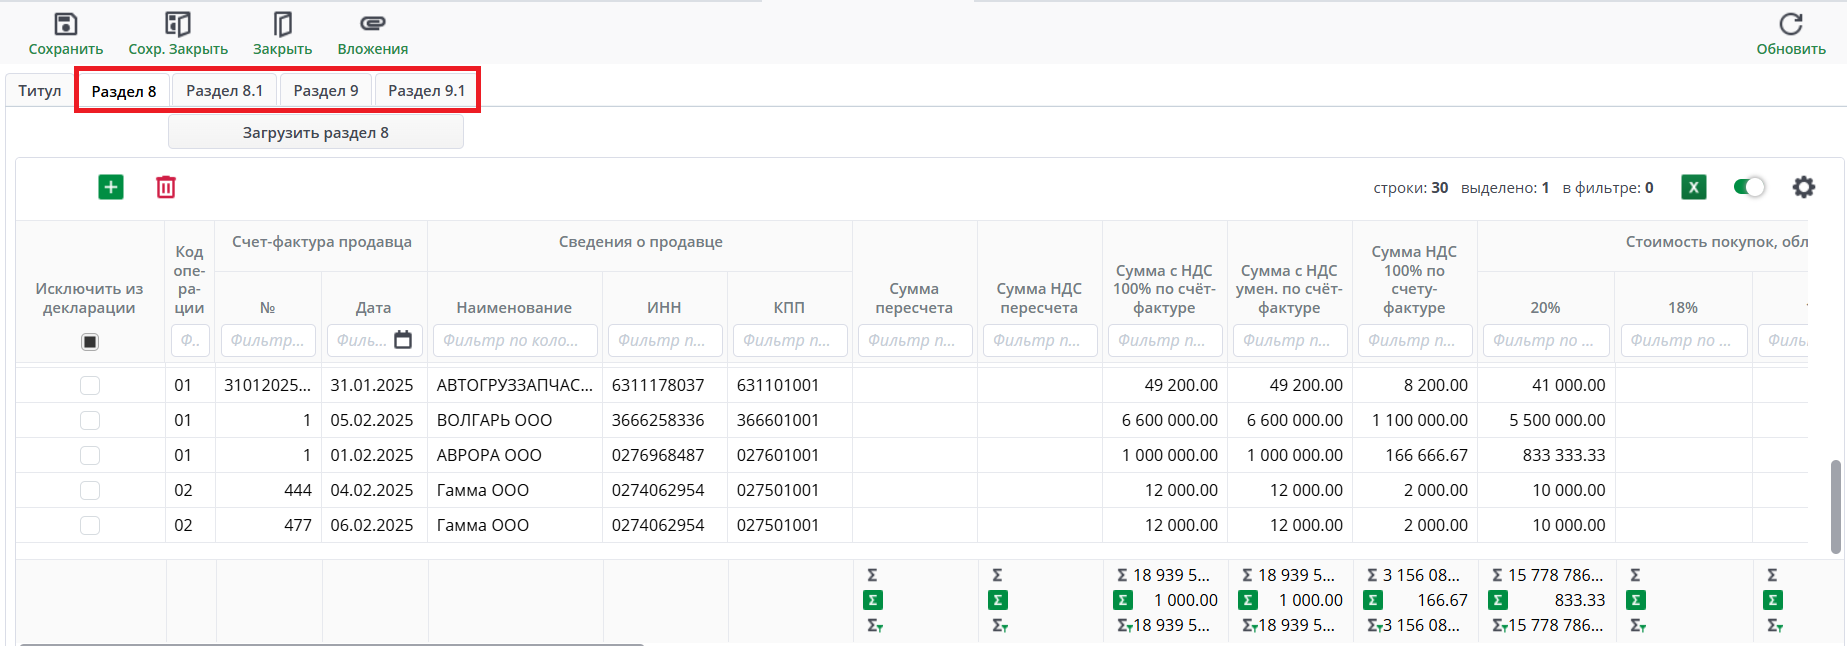The height and width of the screenshot is (646, 1847).
Task: Switch to the Раздел 9 tab
Action: 326,91
